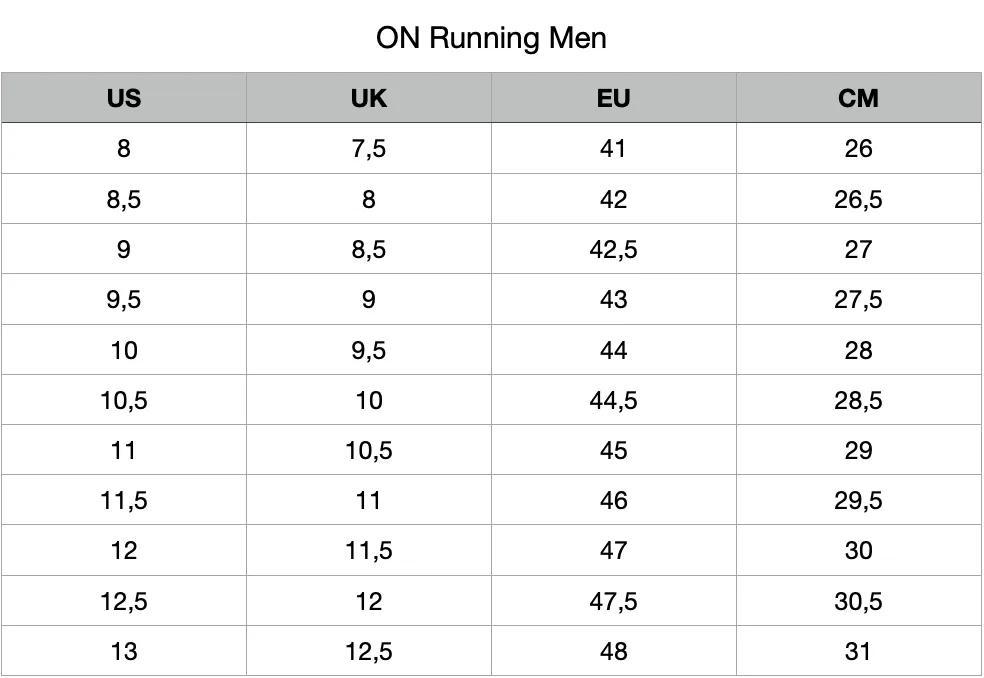Screen dimensions: 984x678
Task: Click the EU column header
Action: pos(613,98)
